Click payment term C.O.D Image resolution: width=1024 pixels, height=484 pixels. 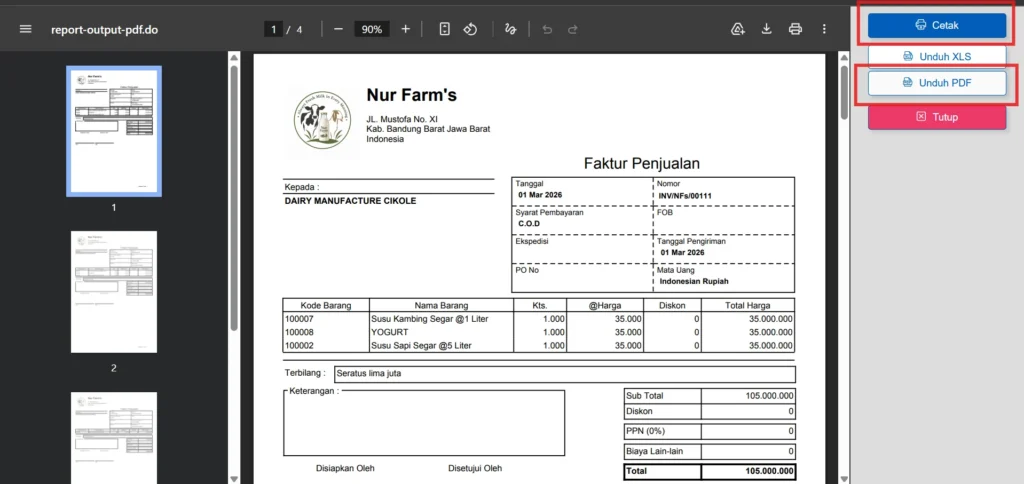click(x=530, y=223)
